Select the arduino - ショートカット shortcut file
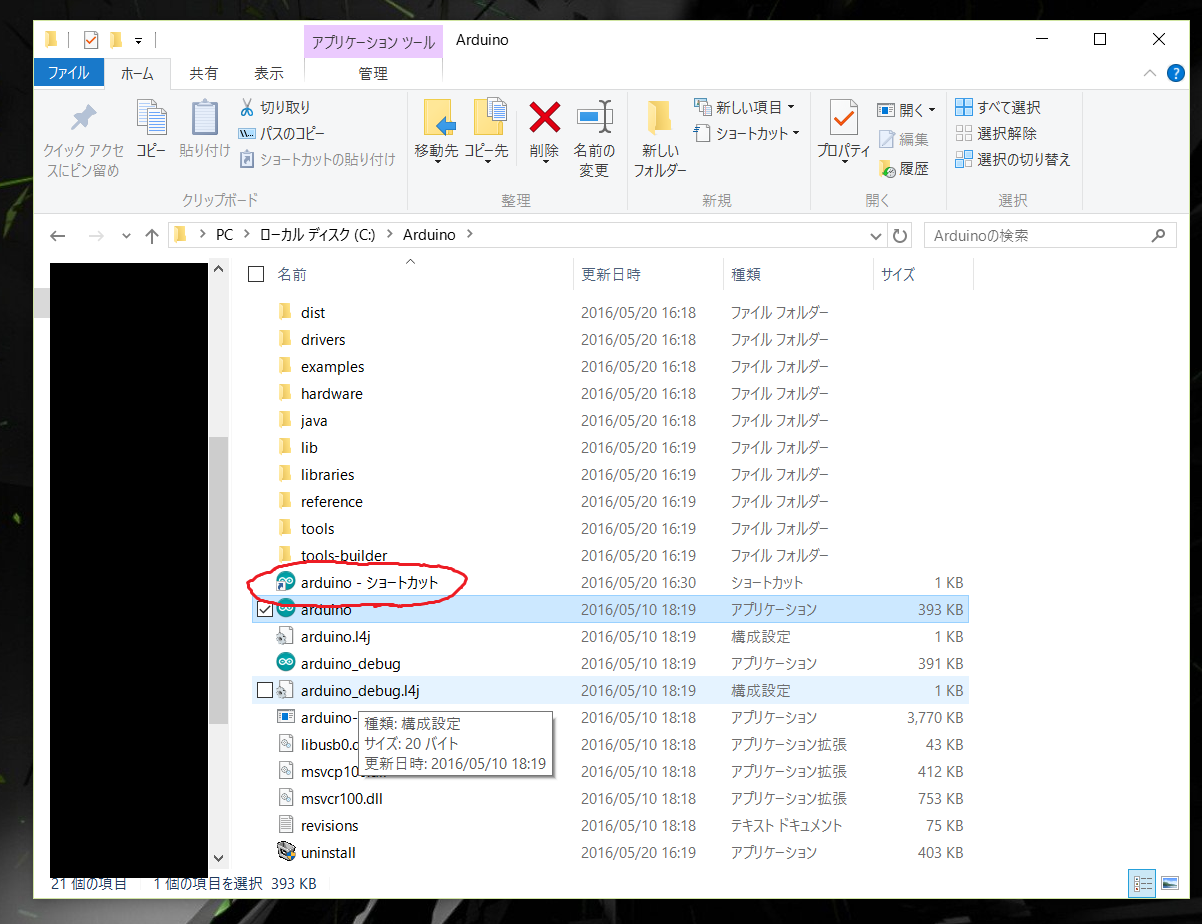1202x924 pixels. tap(610, 582)
